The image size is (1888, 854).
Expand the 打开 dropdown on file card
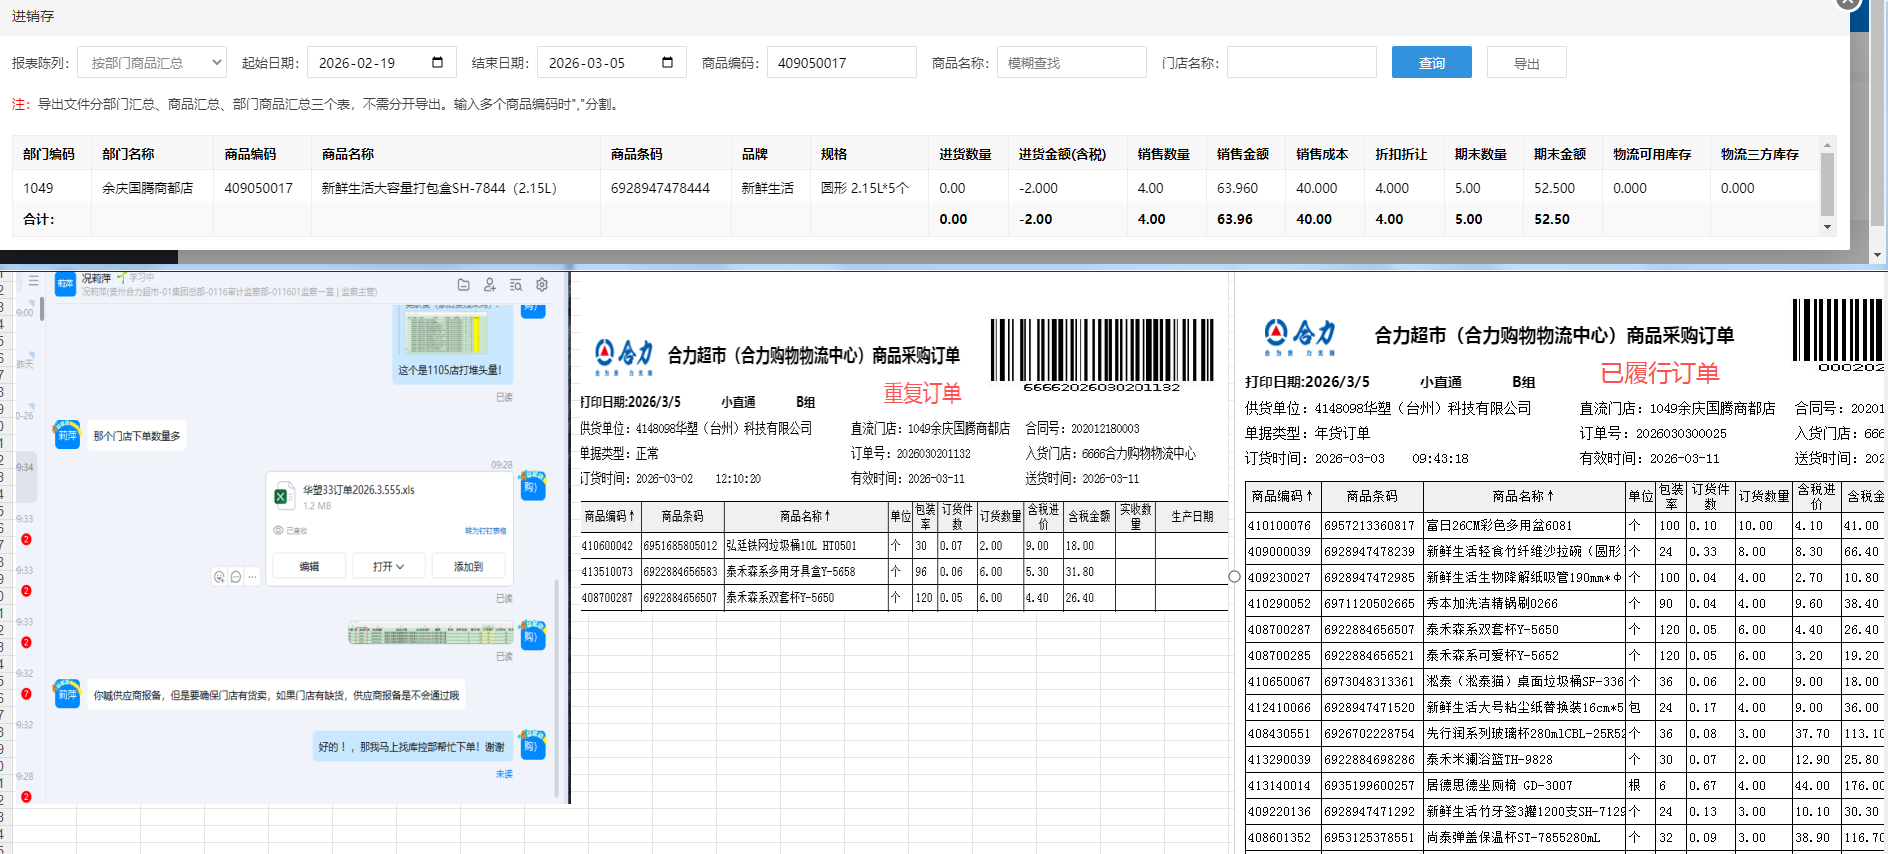tap(388, 566)
